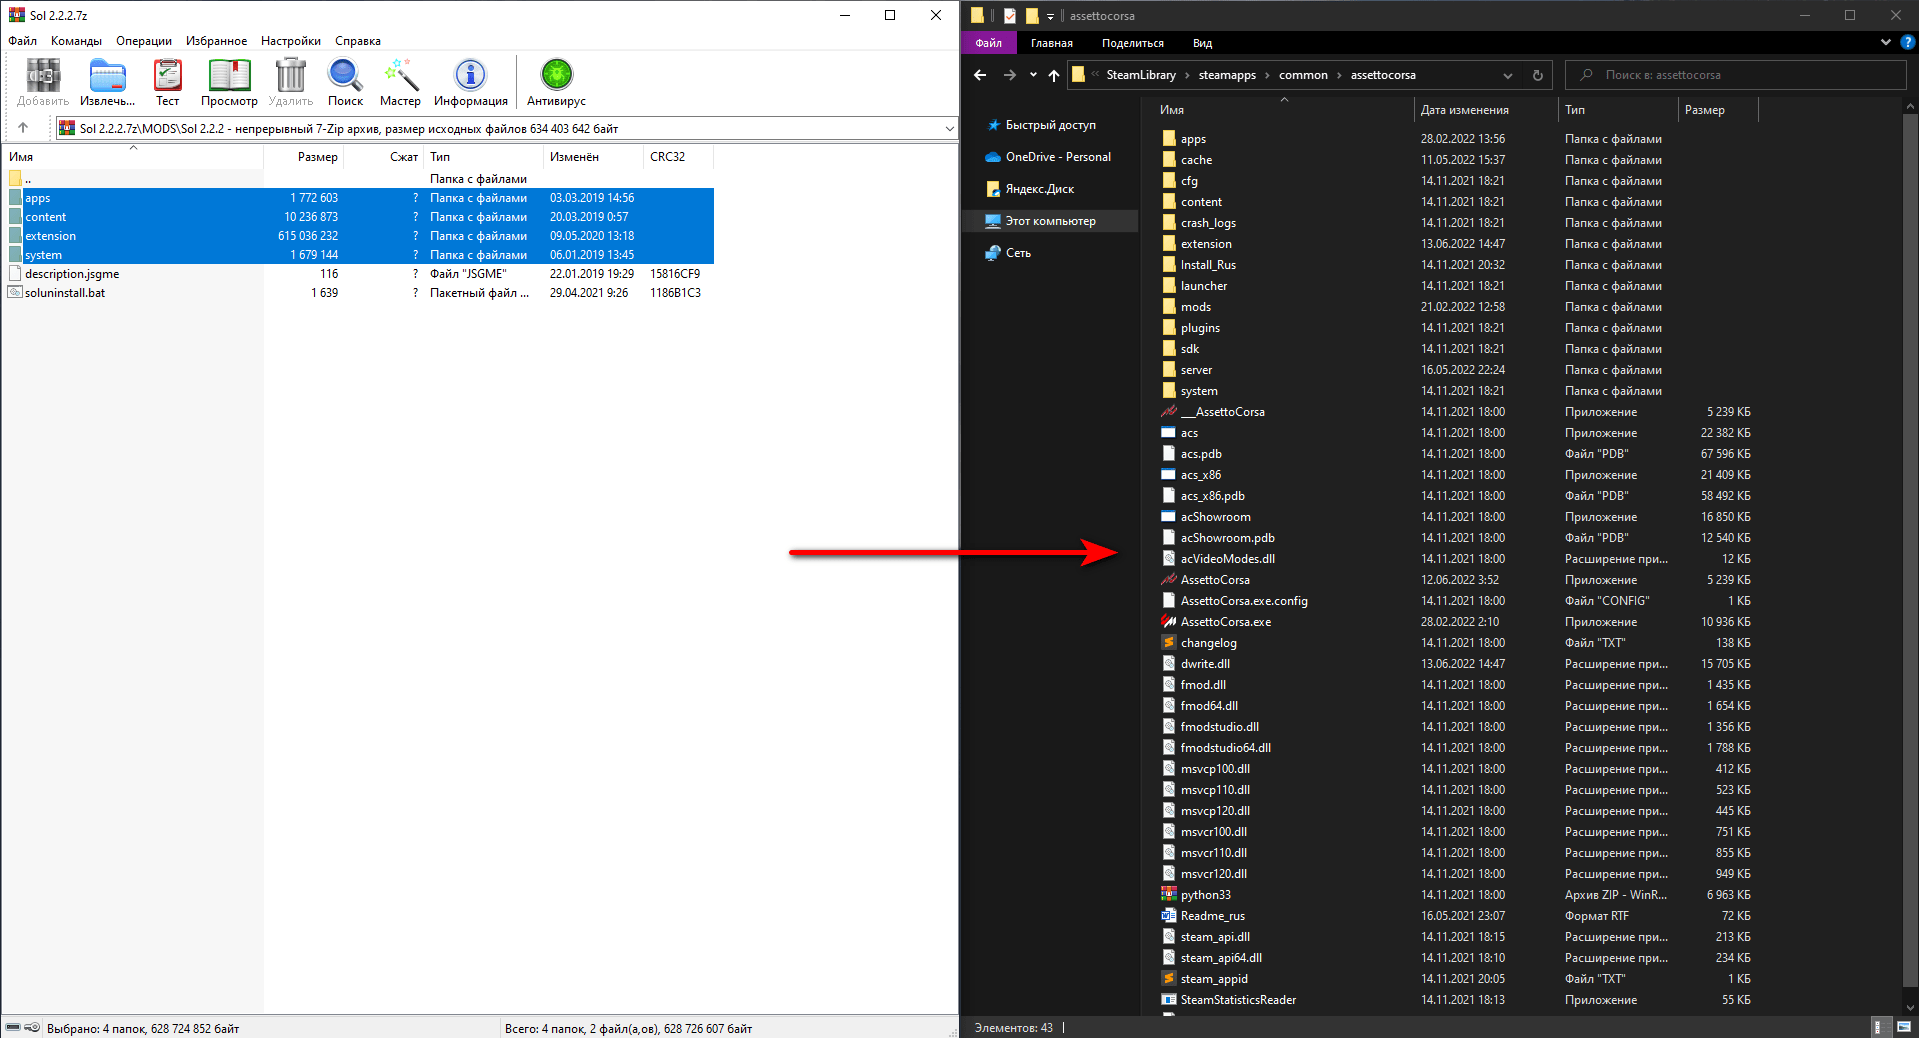The height and width of the screenshot is (1038, 1919).
Task: Open WinRAR Команды menu
Action: 76,41
